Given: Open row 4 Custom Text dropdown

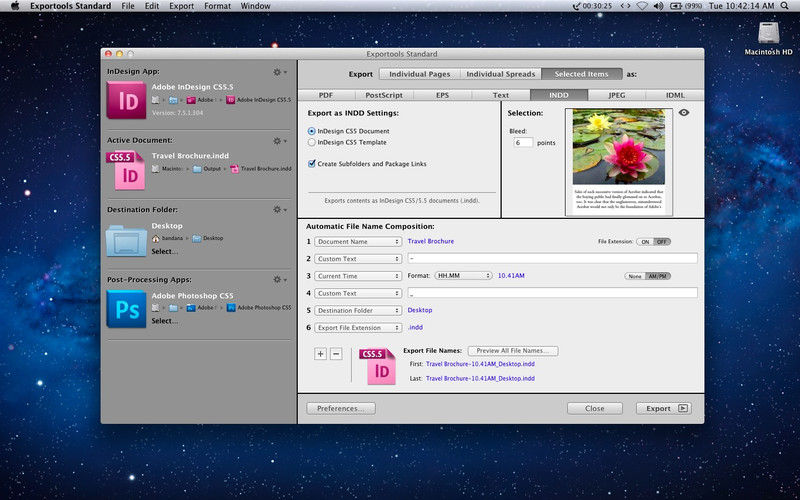Looking at the screenshot, I should [358, 293].
